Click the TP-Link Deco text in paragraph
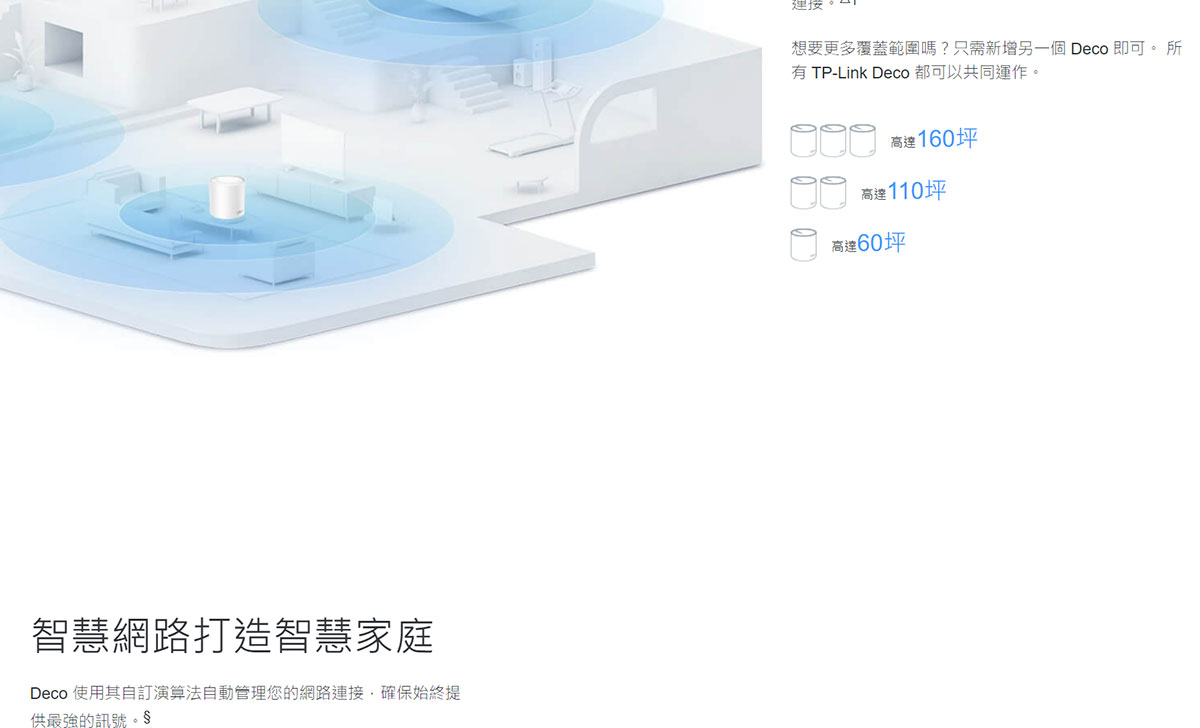The height and width of the screenshot is (728, 1200). pos(860,73)
